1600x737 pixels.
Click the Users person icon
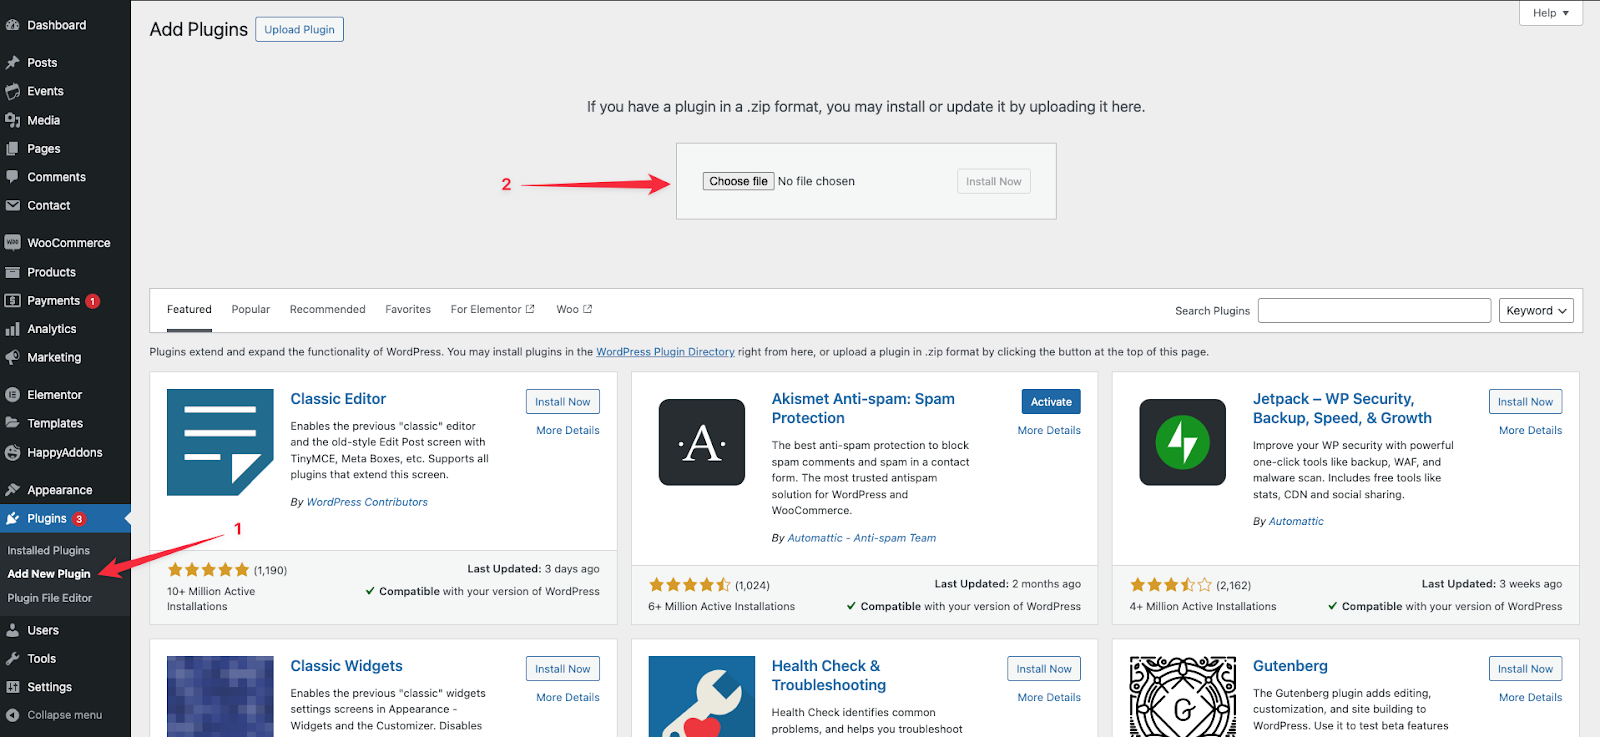(13, 630)
